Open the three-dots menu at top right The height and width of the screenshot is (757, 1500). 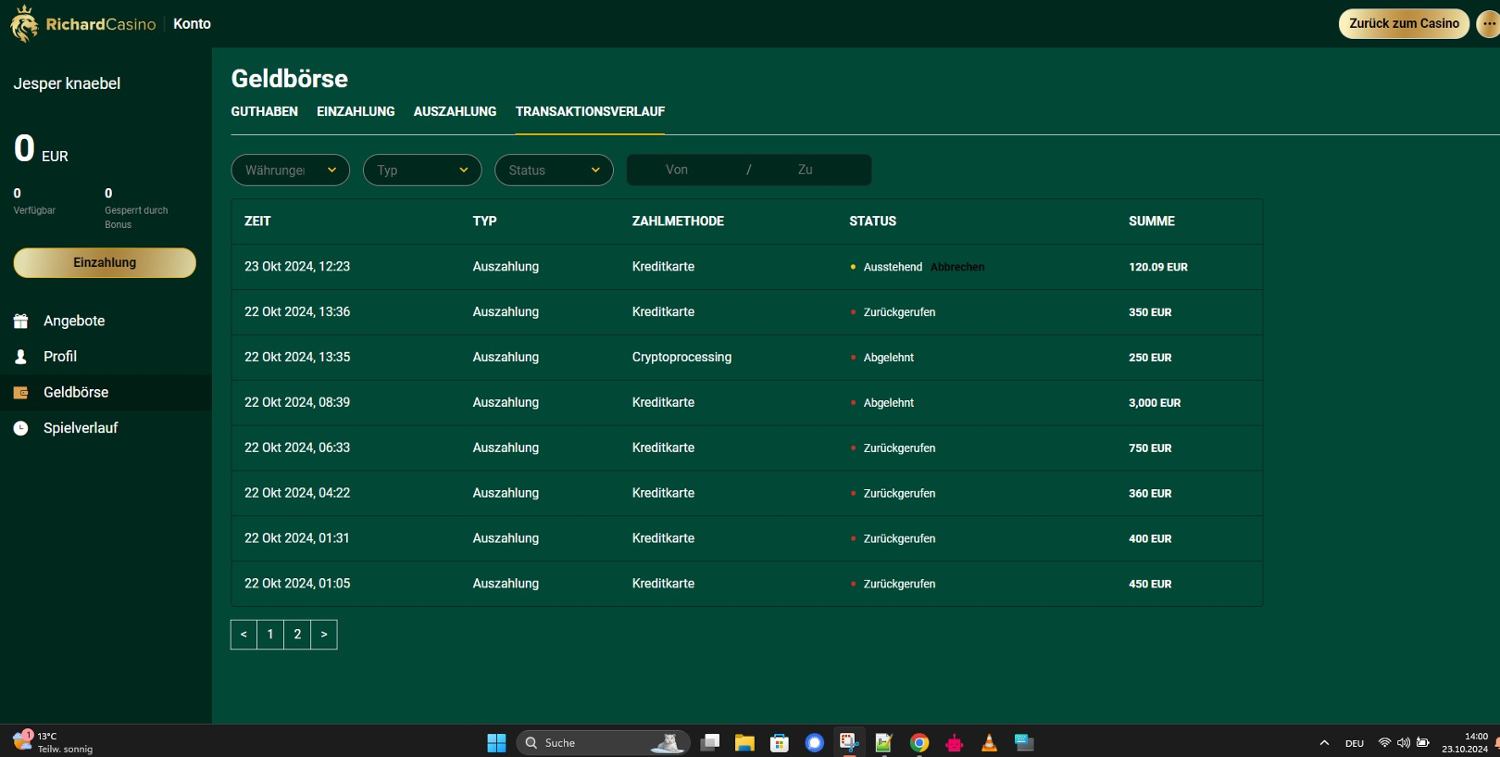pyautogui.click(x=1488, y=24)
